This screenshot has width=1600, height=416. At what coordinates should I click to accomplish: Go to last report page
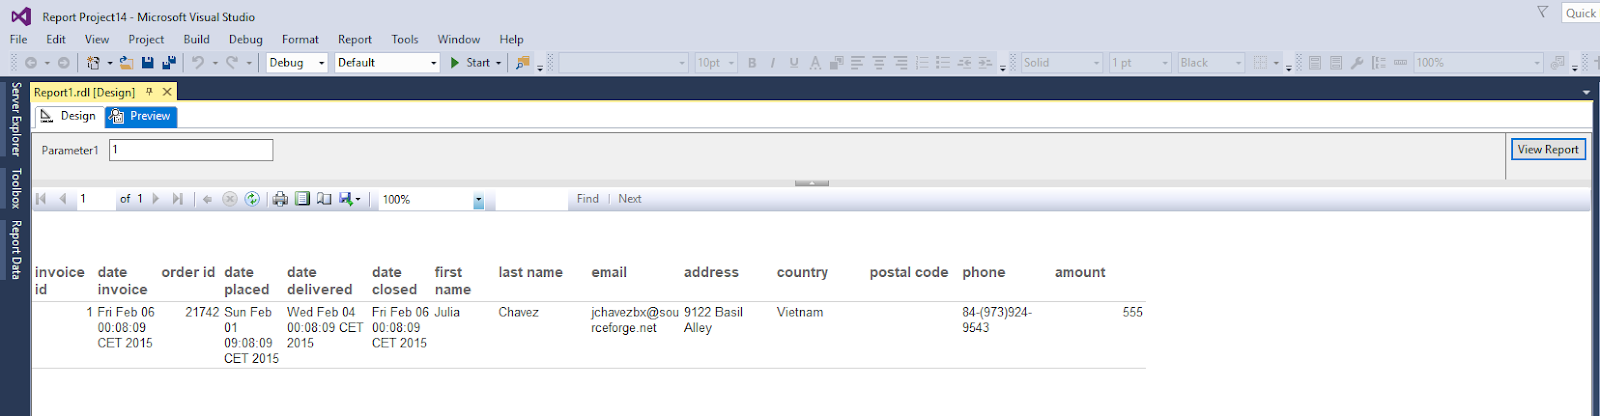[178, 199]
